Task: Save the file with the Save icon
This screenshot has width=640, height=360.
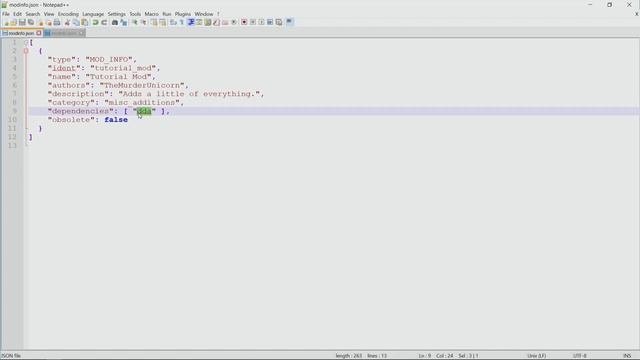Action: click(22, 22)
